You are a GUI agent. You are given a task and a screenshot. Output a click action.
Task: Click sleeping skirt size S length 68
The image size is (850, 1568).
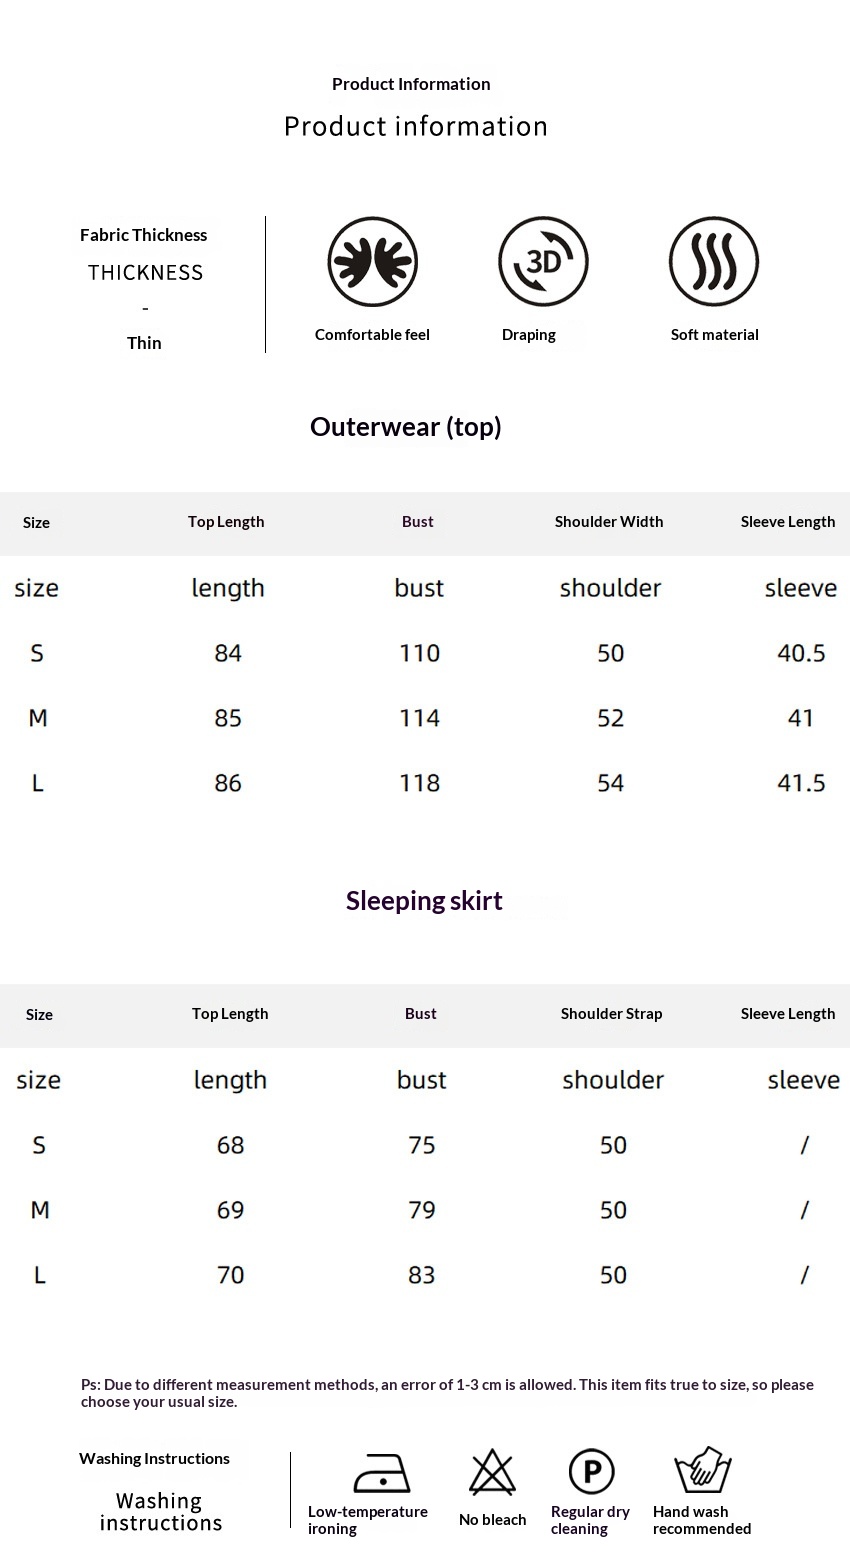click(x=230, y=1145)
